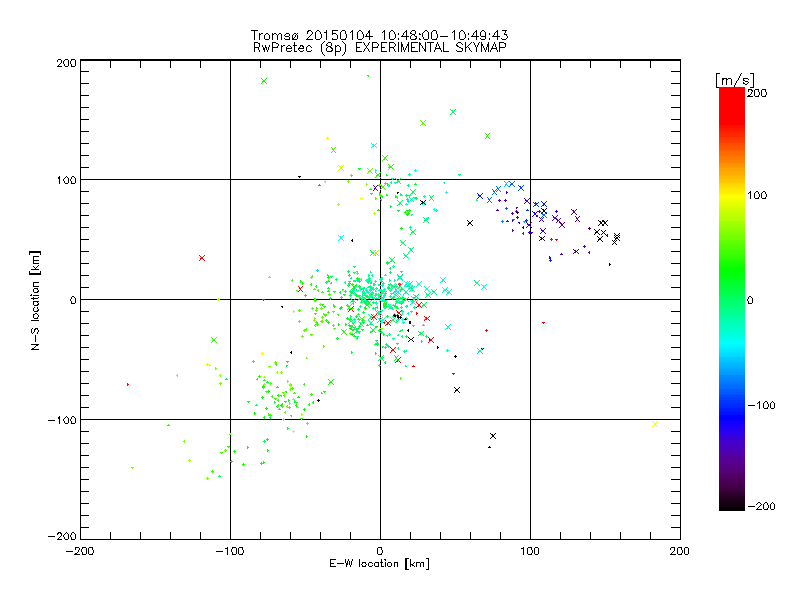Click the 'E-W location [km]' axis label

click(x=379, y=564)
